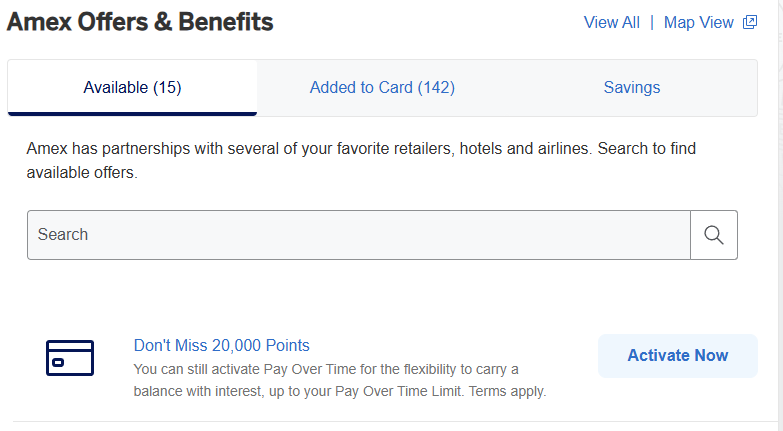The height and width of the screenshot is (431, 783).
Task: Switch to the Savings tab
Action: tap(632, 88)
